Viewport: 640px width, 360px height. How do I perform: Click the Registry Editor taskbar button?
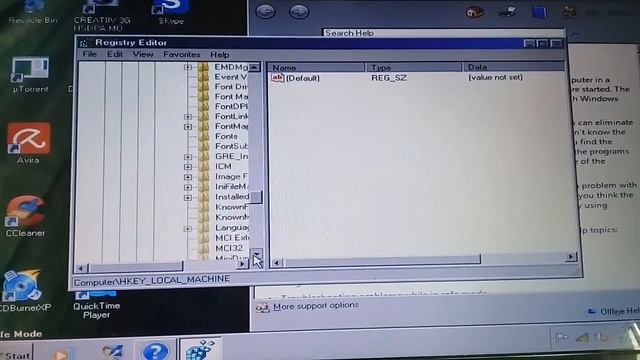click(x=200, y=349)
